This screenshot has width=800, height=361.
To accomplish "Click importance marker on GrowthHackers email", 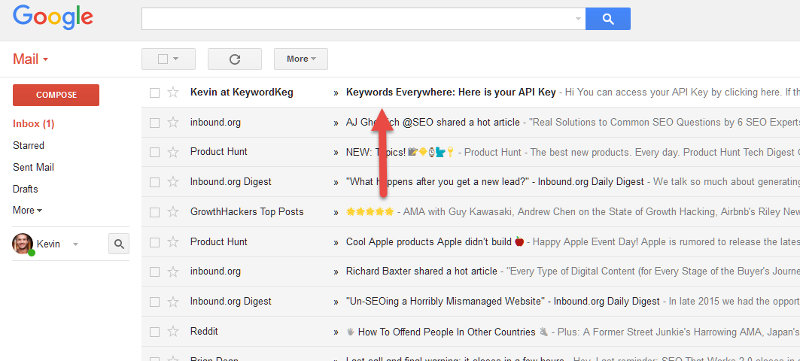I will point(336,212).
